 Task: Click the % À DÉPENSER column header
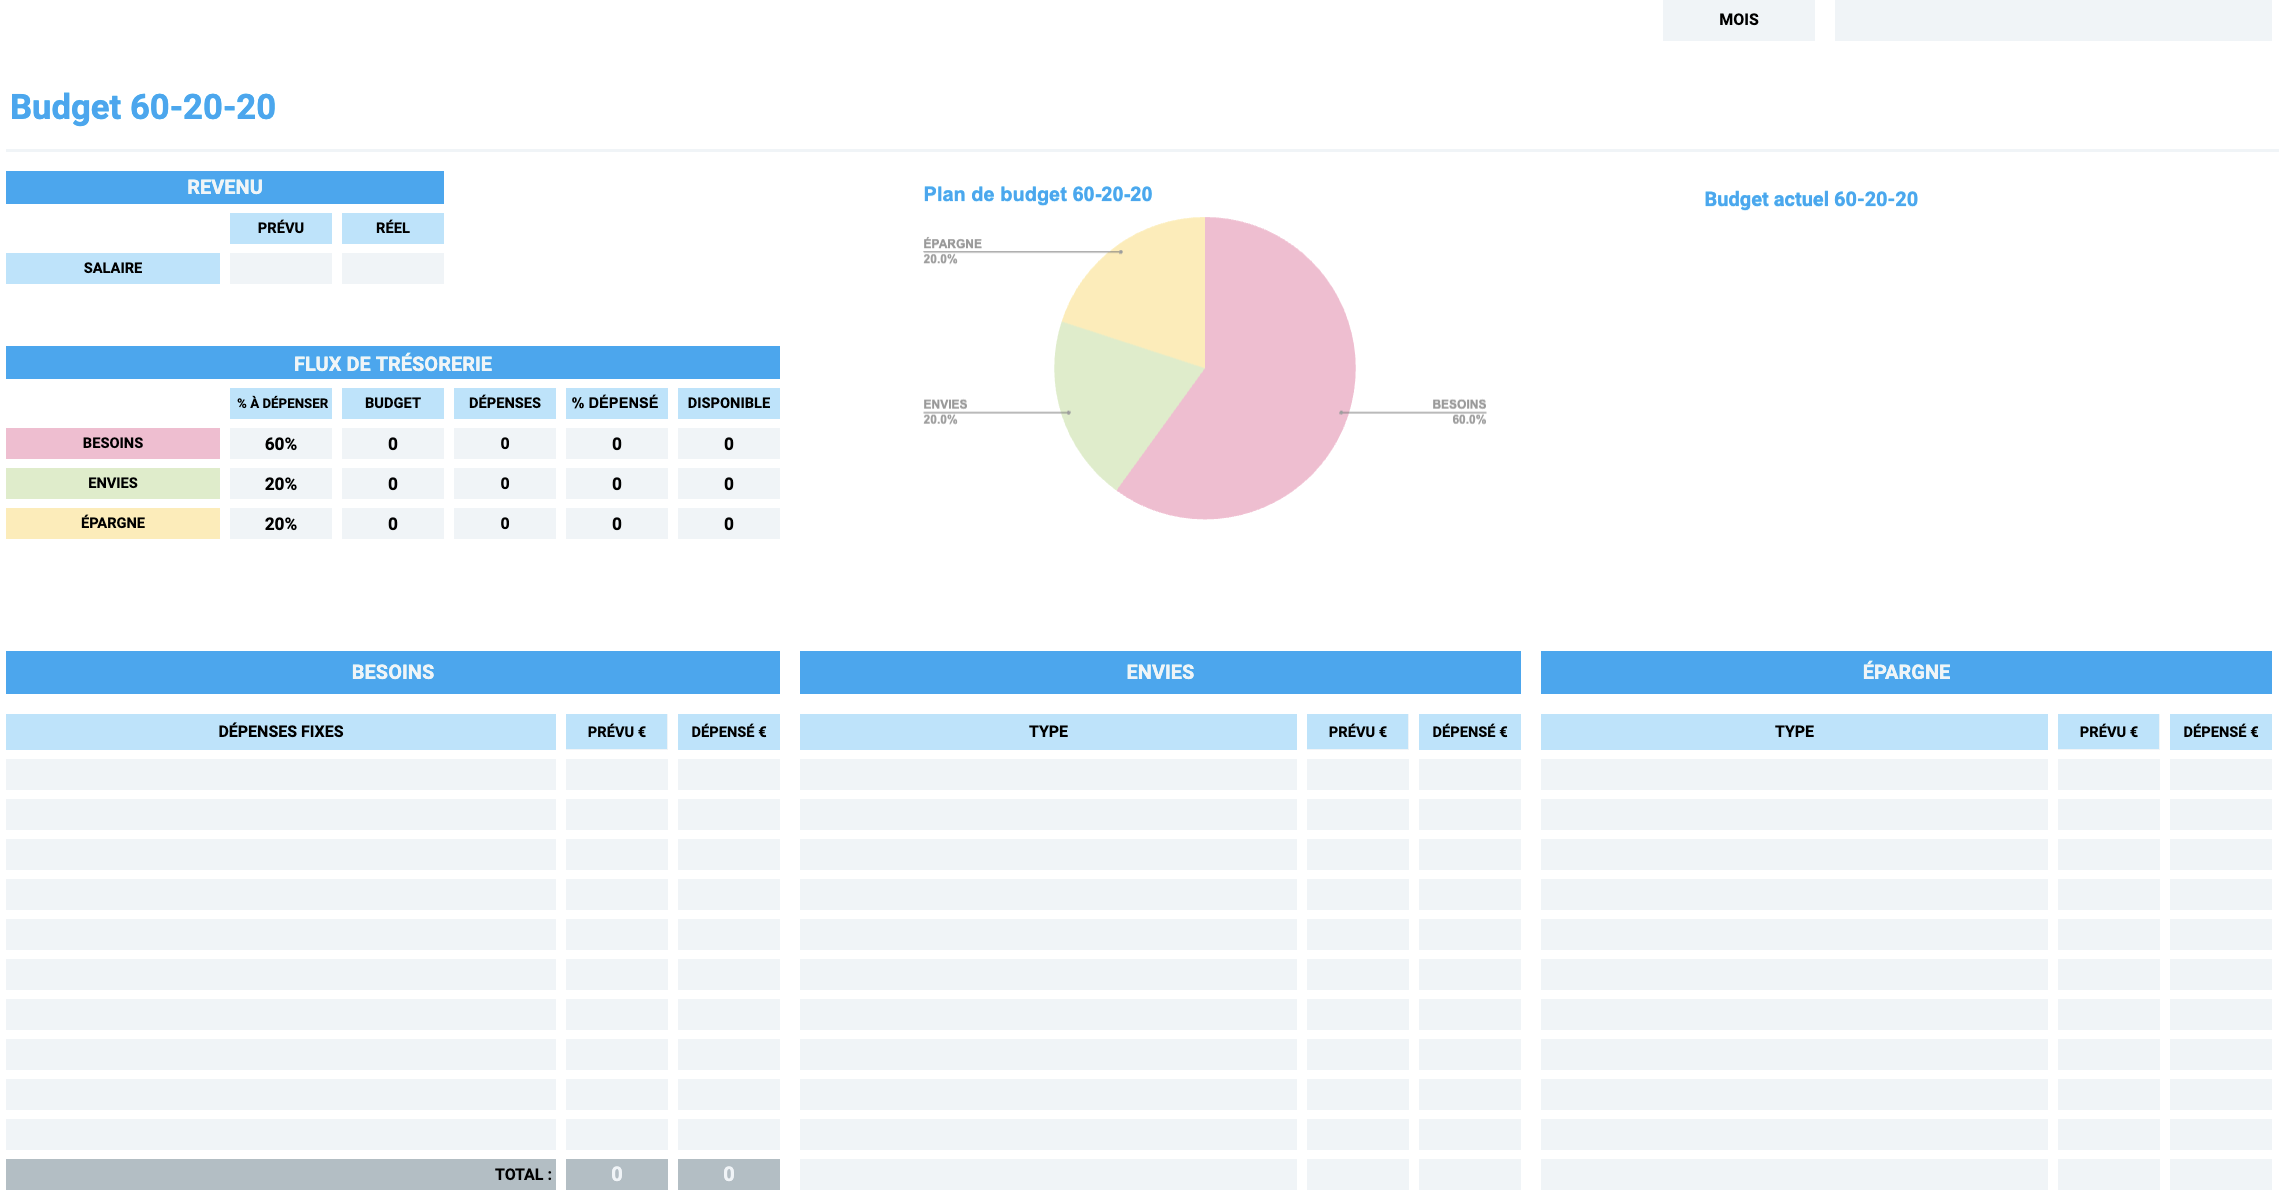click(281, 403)
